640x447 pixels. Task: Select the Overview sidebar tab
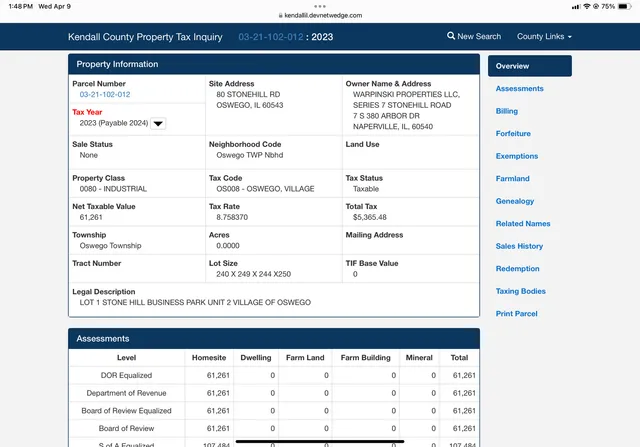click(x=512, y=66)
